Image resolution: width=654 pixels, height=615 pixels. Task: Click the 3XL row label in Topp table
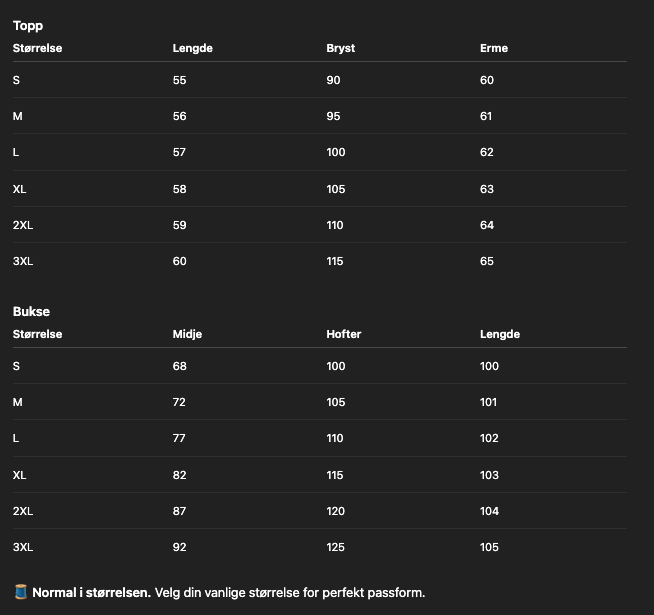click(x=23, y=261)
